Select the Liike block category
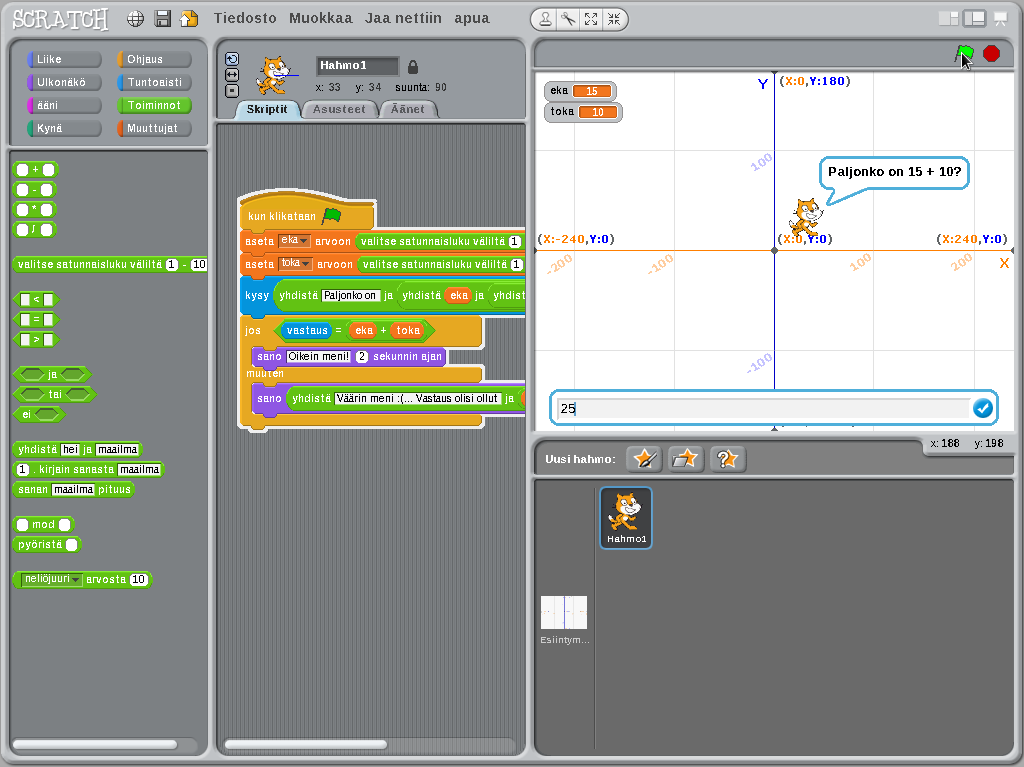 coord(64,59)
